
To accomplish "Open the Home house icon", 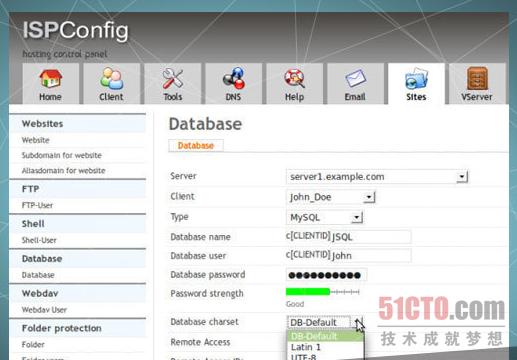I will (x=51, y=79).
